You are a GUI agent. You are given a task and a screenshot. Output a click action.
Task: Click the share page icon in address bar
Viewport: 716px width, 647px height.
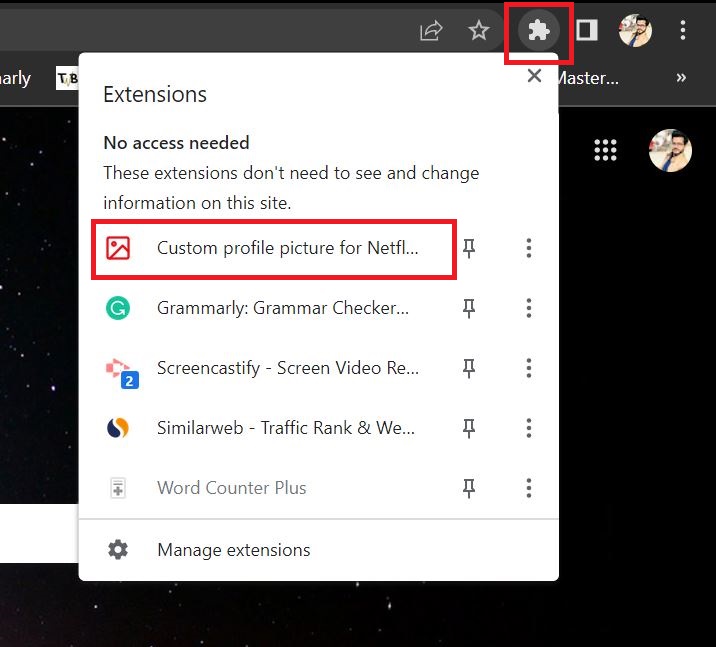[x=431, y=31]
